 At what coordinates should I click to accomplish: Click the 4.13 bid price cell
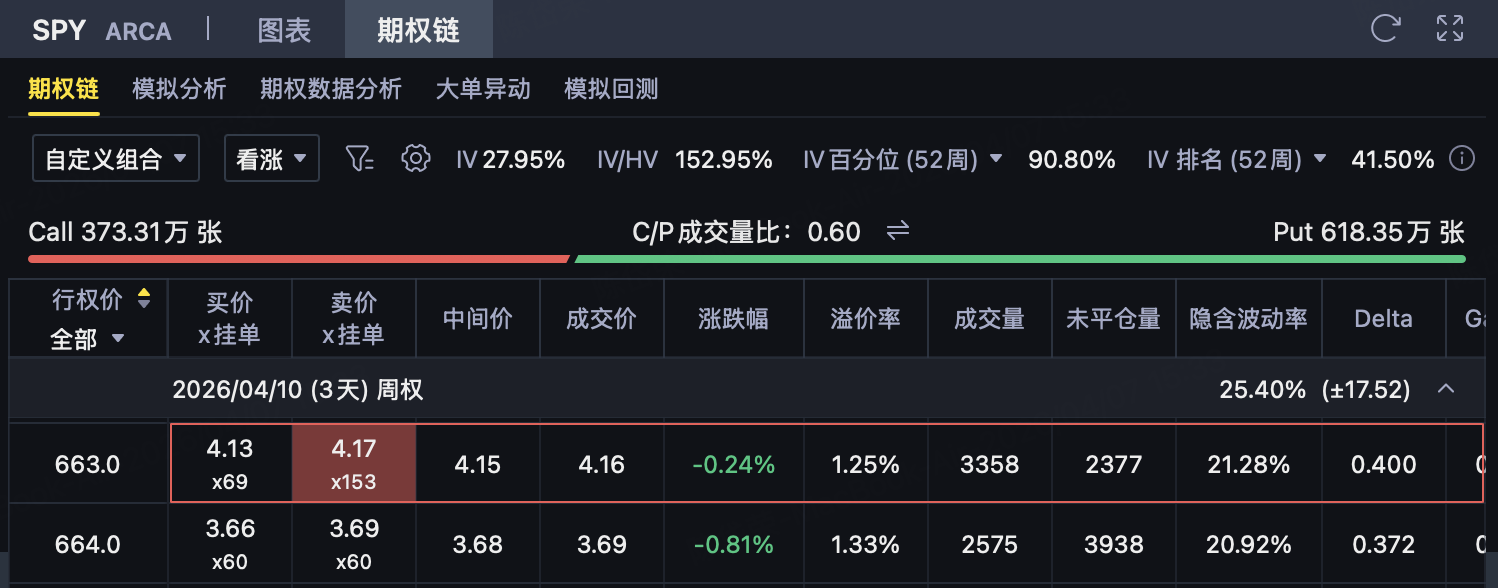tap(230, 463)
